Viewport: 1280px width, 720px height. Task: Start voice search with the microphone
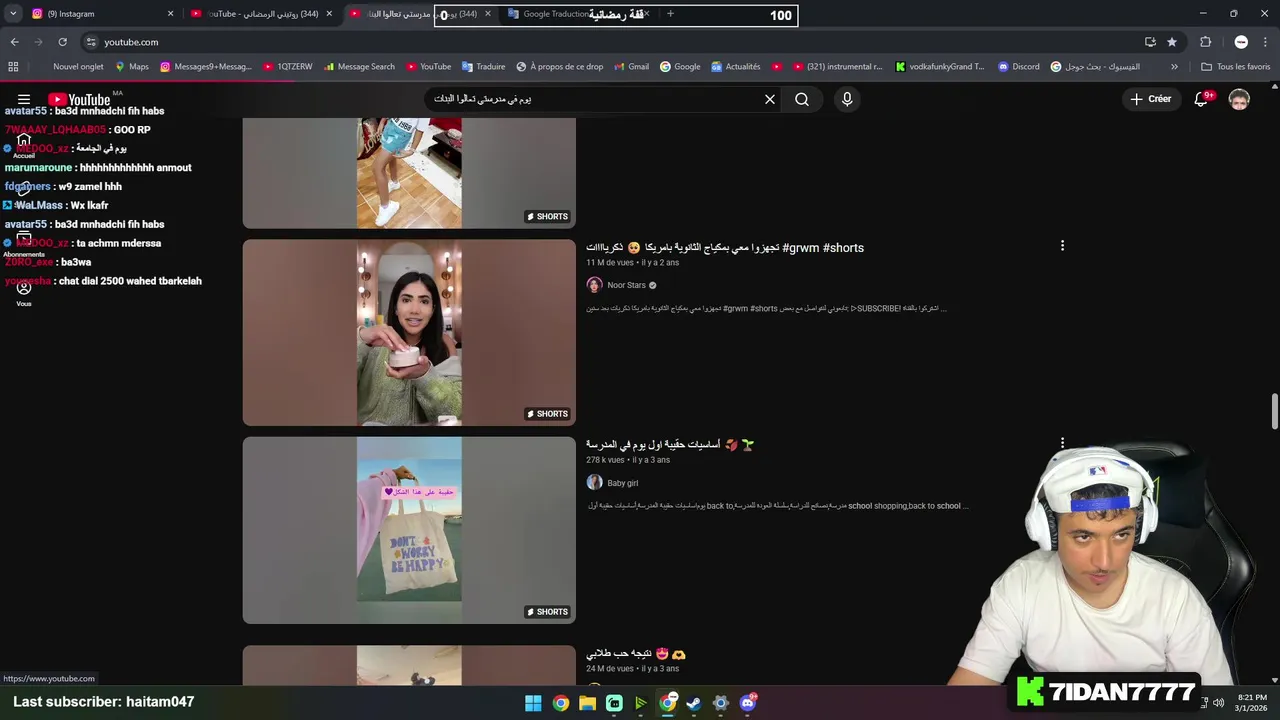847,99
